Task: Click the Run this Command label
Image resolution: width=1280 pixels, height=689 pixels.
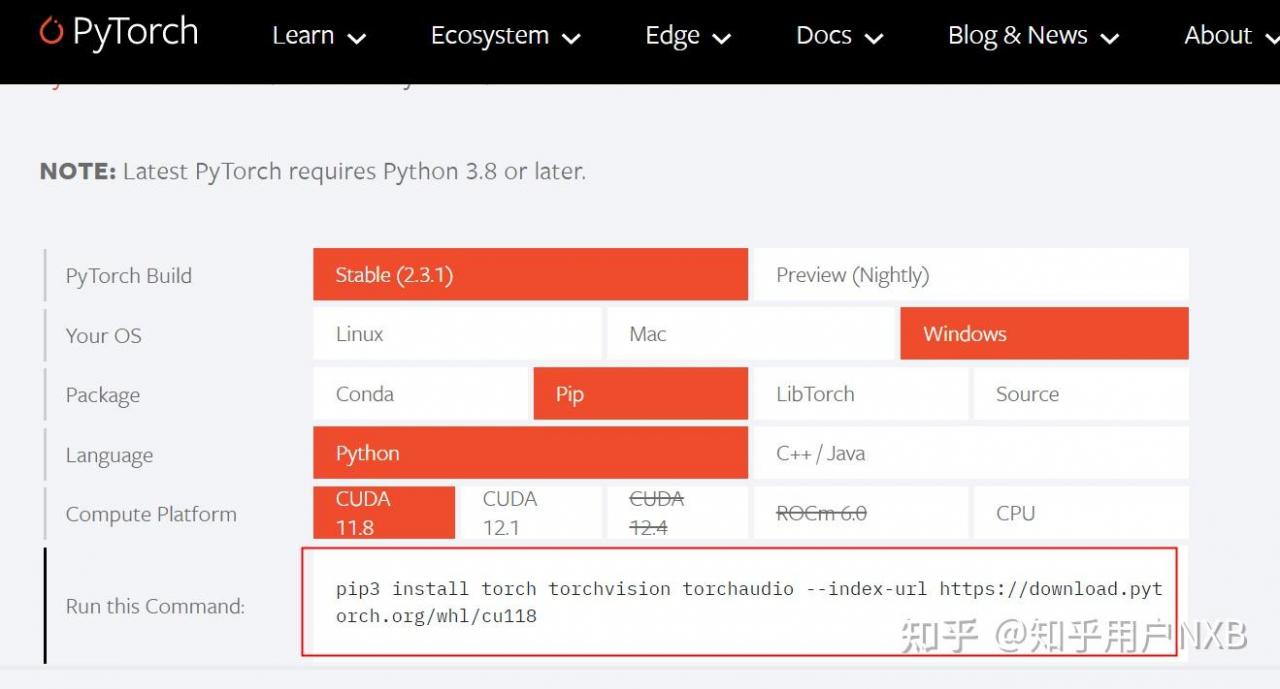Action: point(155,606)
